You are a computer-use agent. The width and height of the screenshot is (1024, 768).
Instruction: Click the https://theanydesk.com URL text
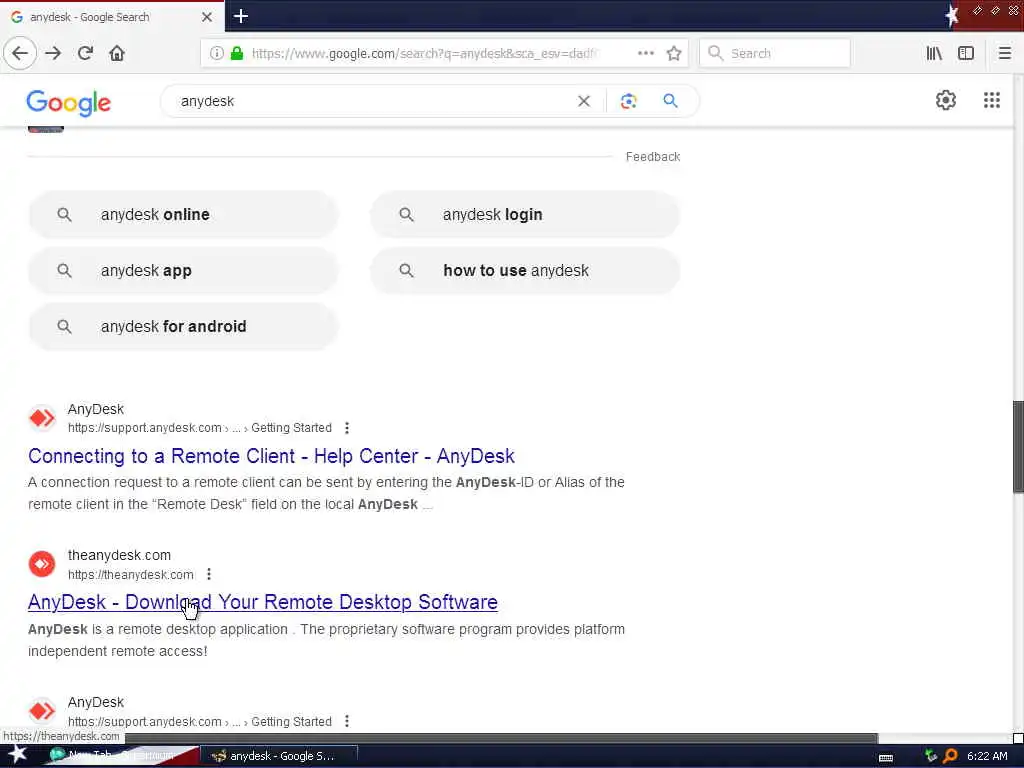pos(131,575)
